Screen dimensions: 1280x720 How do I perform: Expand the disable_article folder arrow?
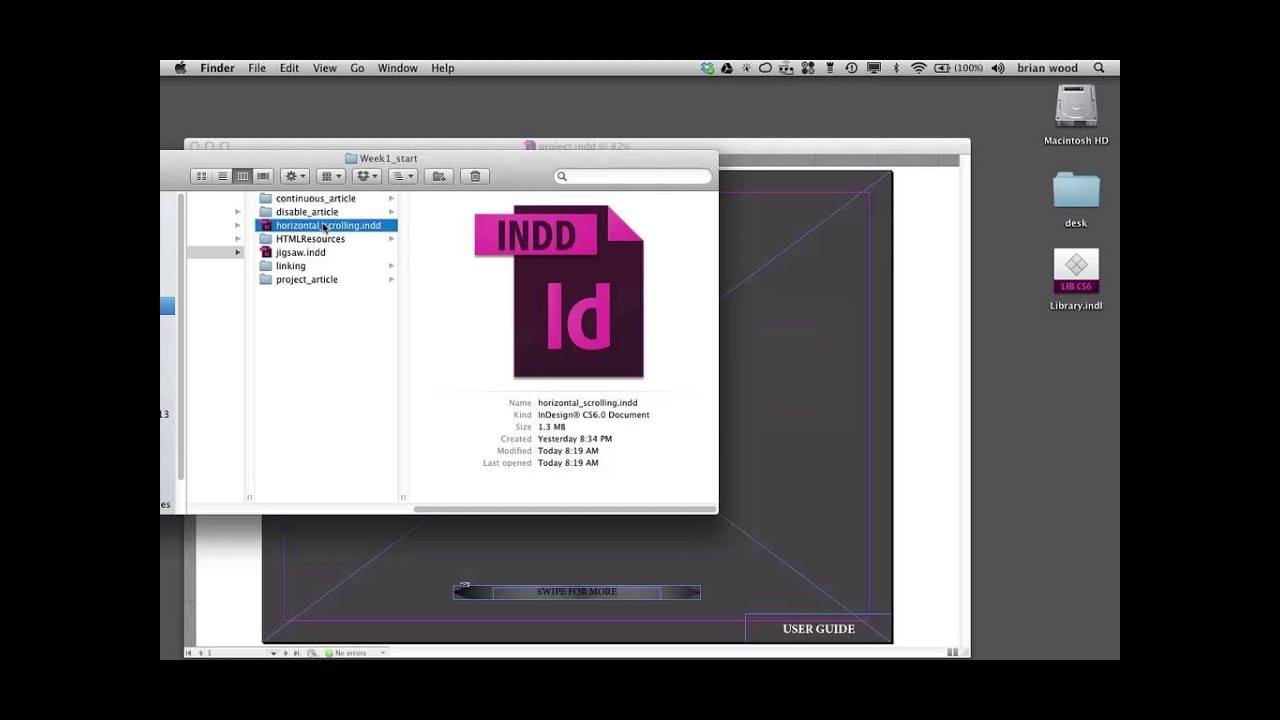point(391,212)
